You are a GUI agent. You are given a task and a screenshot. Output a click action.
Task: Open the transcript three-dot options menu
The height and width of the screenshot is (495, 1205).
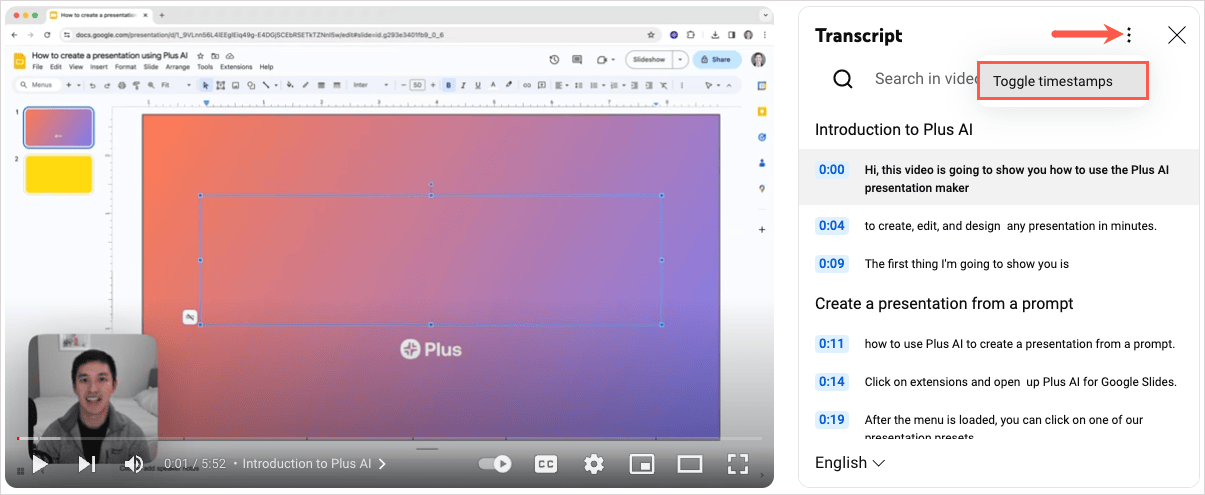tap(1128, 36)
